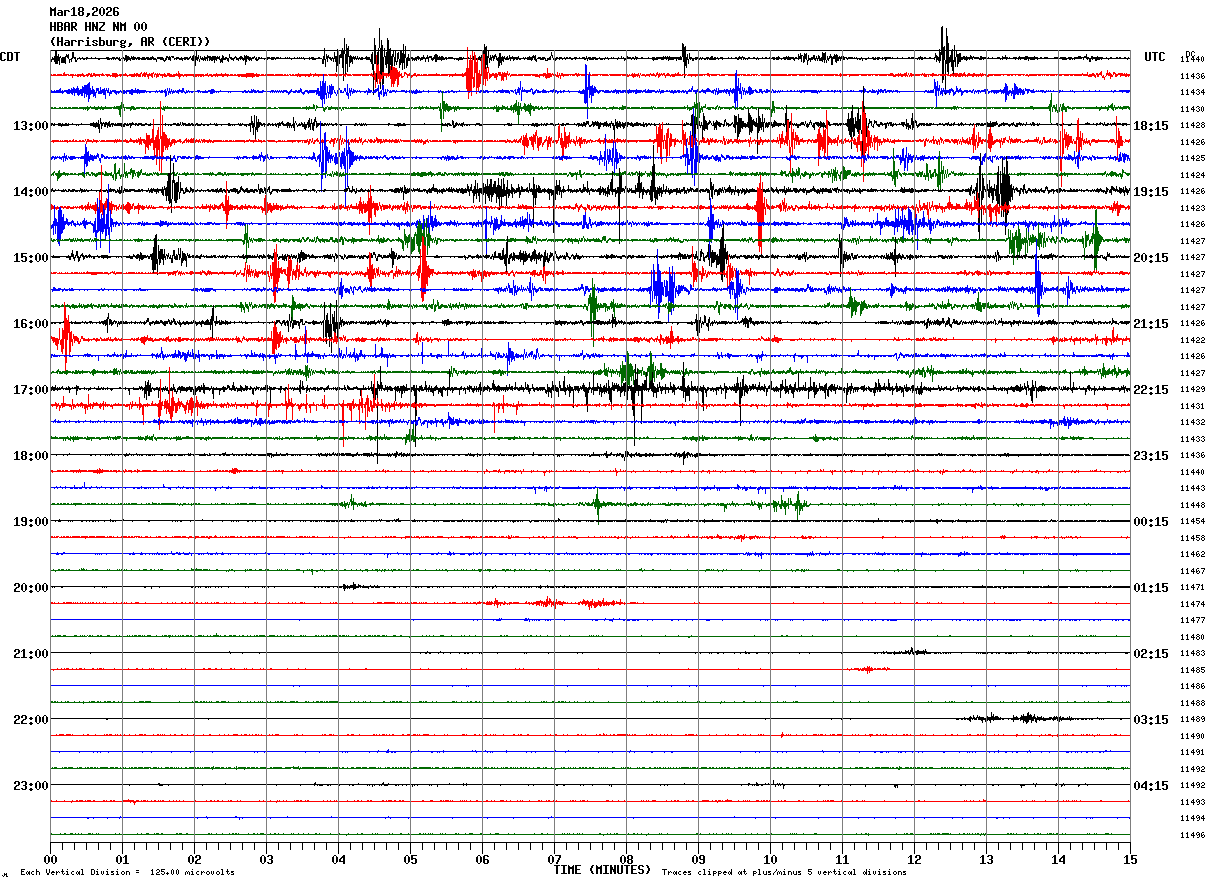Select the HBAR HNZ NM 00 station title
This screenshot has height=886, width=1210.
[98, 27]
